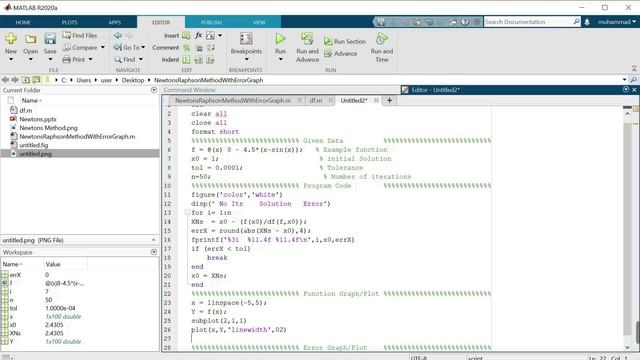Open the dropdown under New
640x360 pixels.
pos(11,60)
